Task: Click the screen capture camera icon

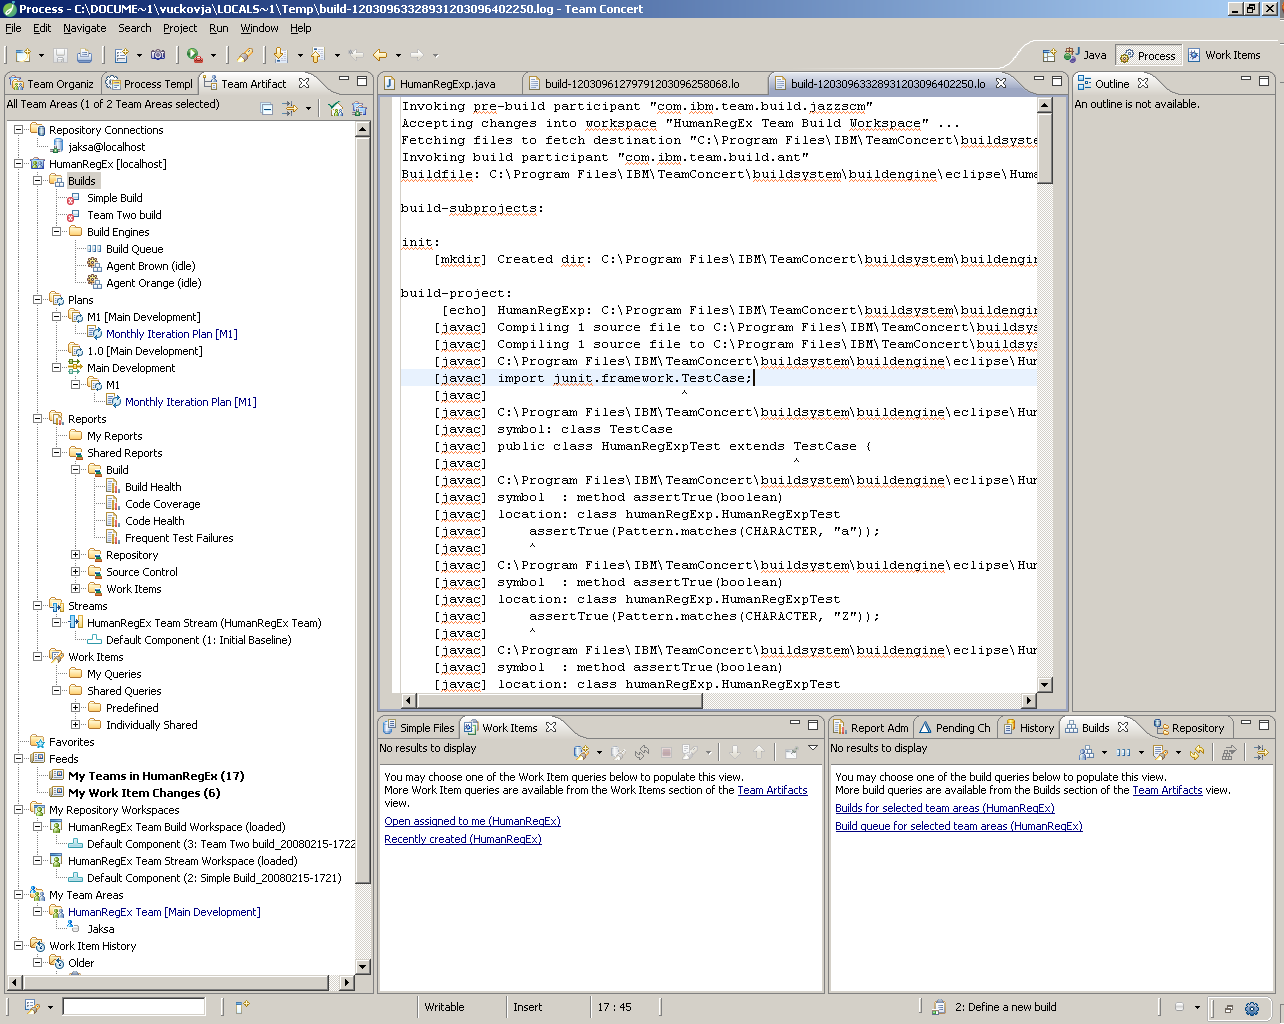Action: click(x=158, y=55)
